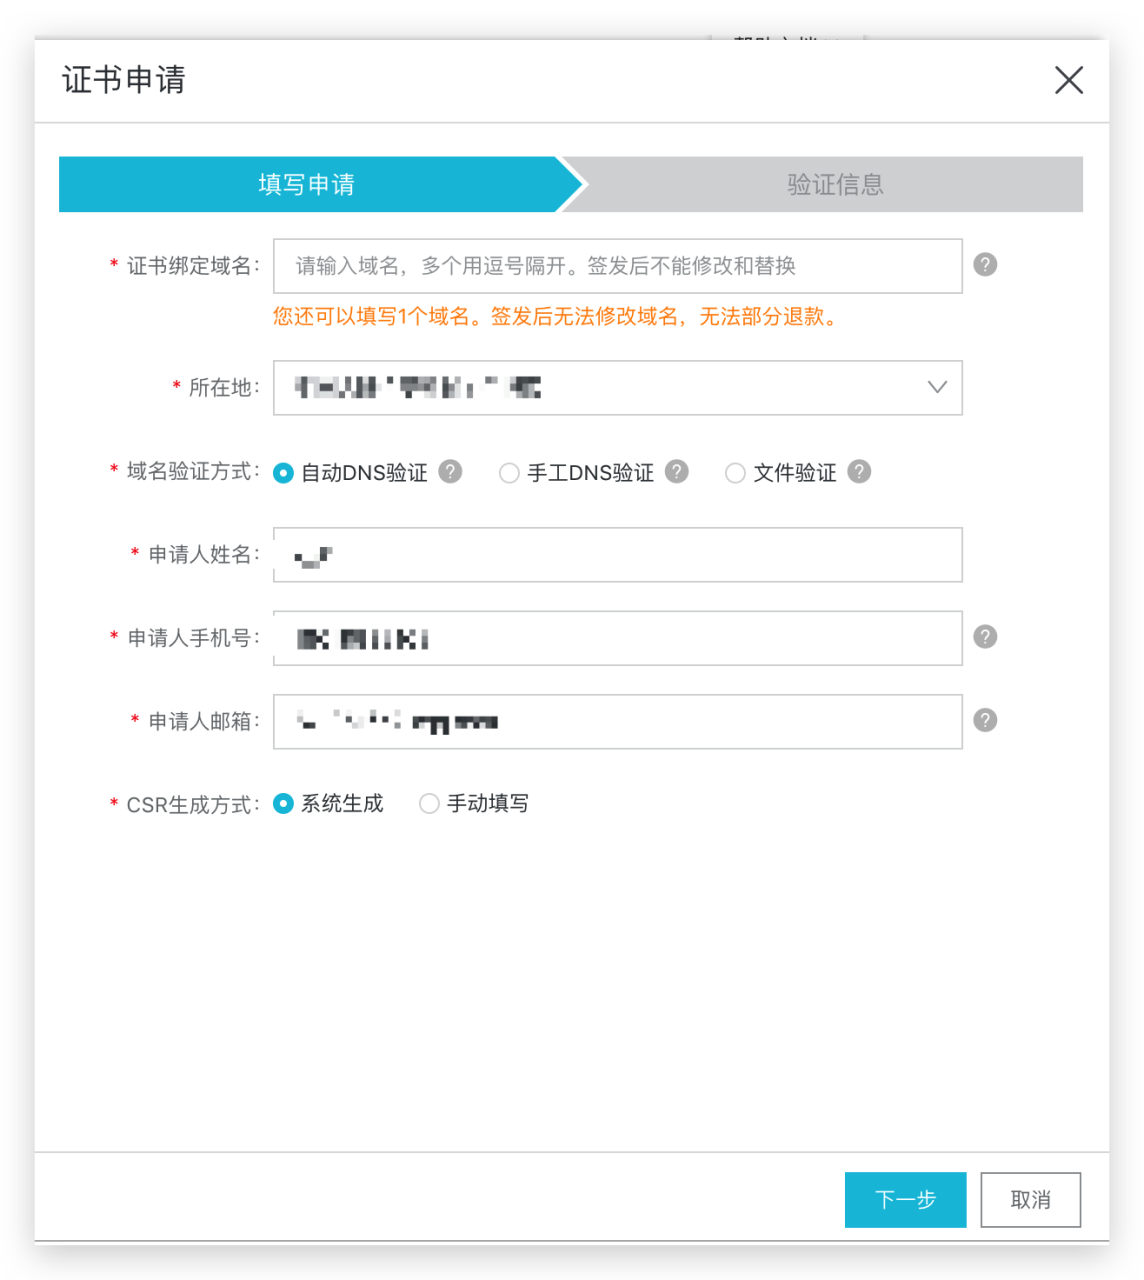Click 取消 to cancel the application
The height and width of the screenshot is (1280, 1144).
click(x=1031, y=1200)
